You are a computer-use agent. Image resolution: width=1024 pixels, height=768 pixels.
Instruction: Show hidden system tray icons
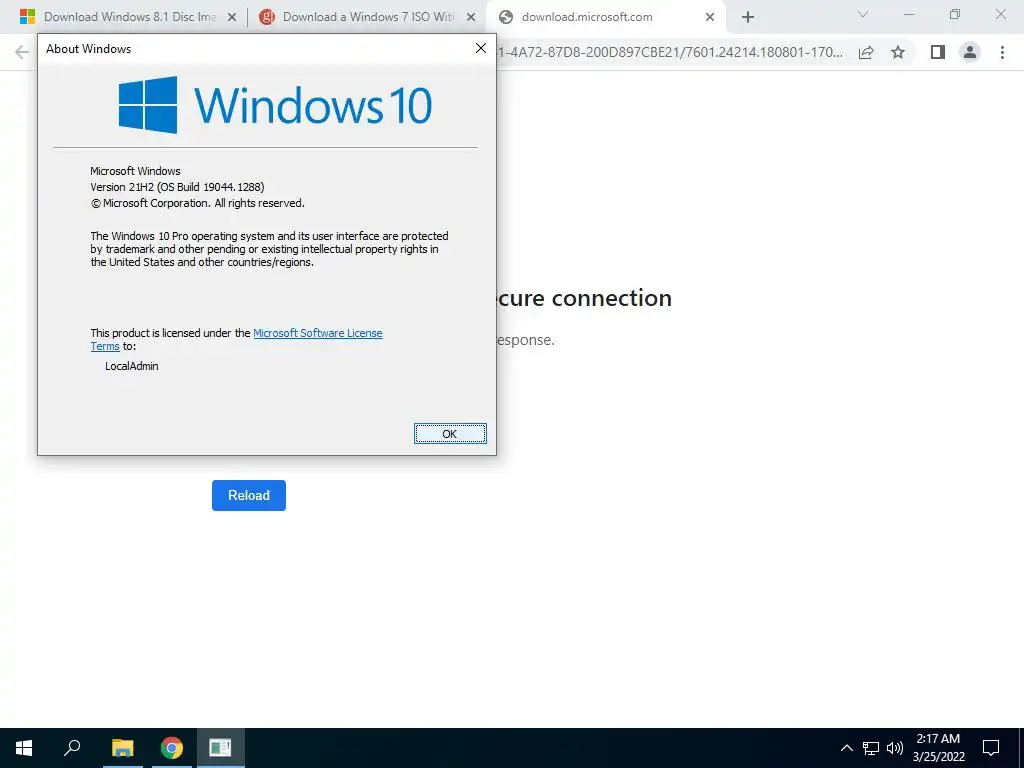[x=846, y=748]
